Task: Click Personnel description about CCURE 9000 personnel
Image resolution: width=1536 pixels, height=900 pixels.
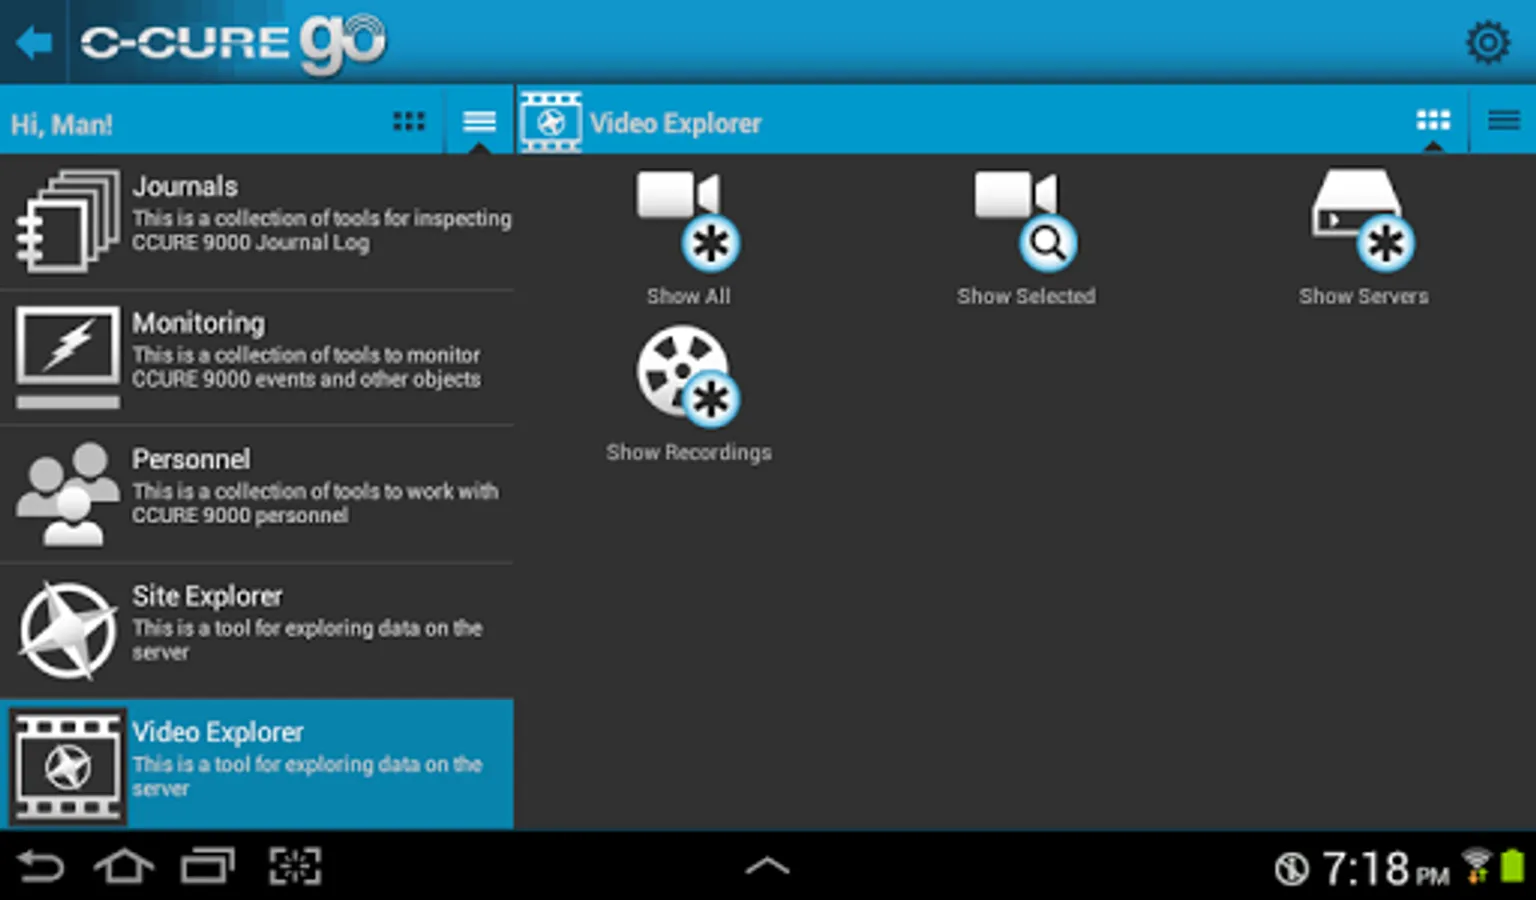Action: click(315, 503)
